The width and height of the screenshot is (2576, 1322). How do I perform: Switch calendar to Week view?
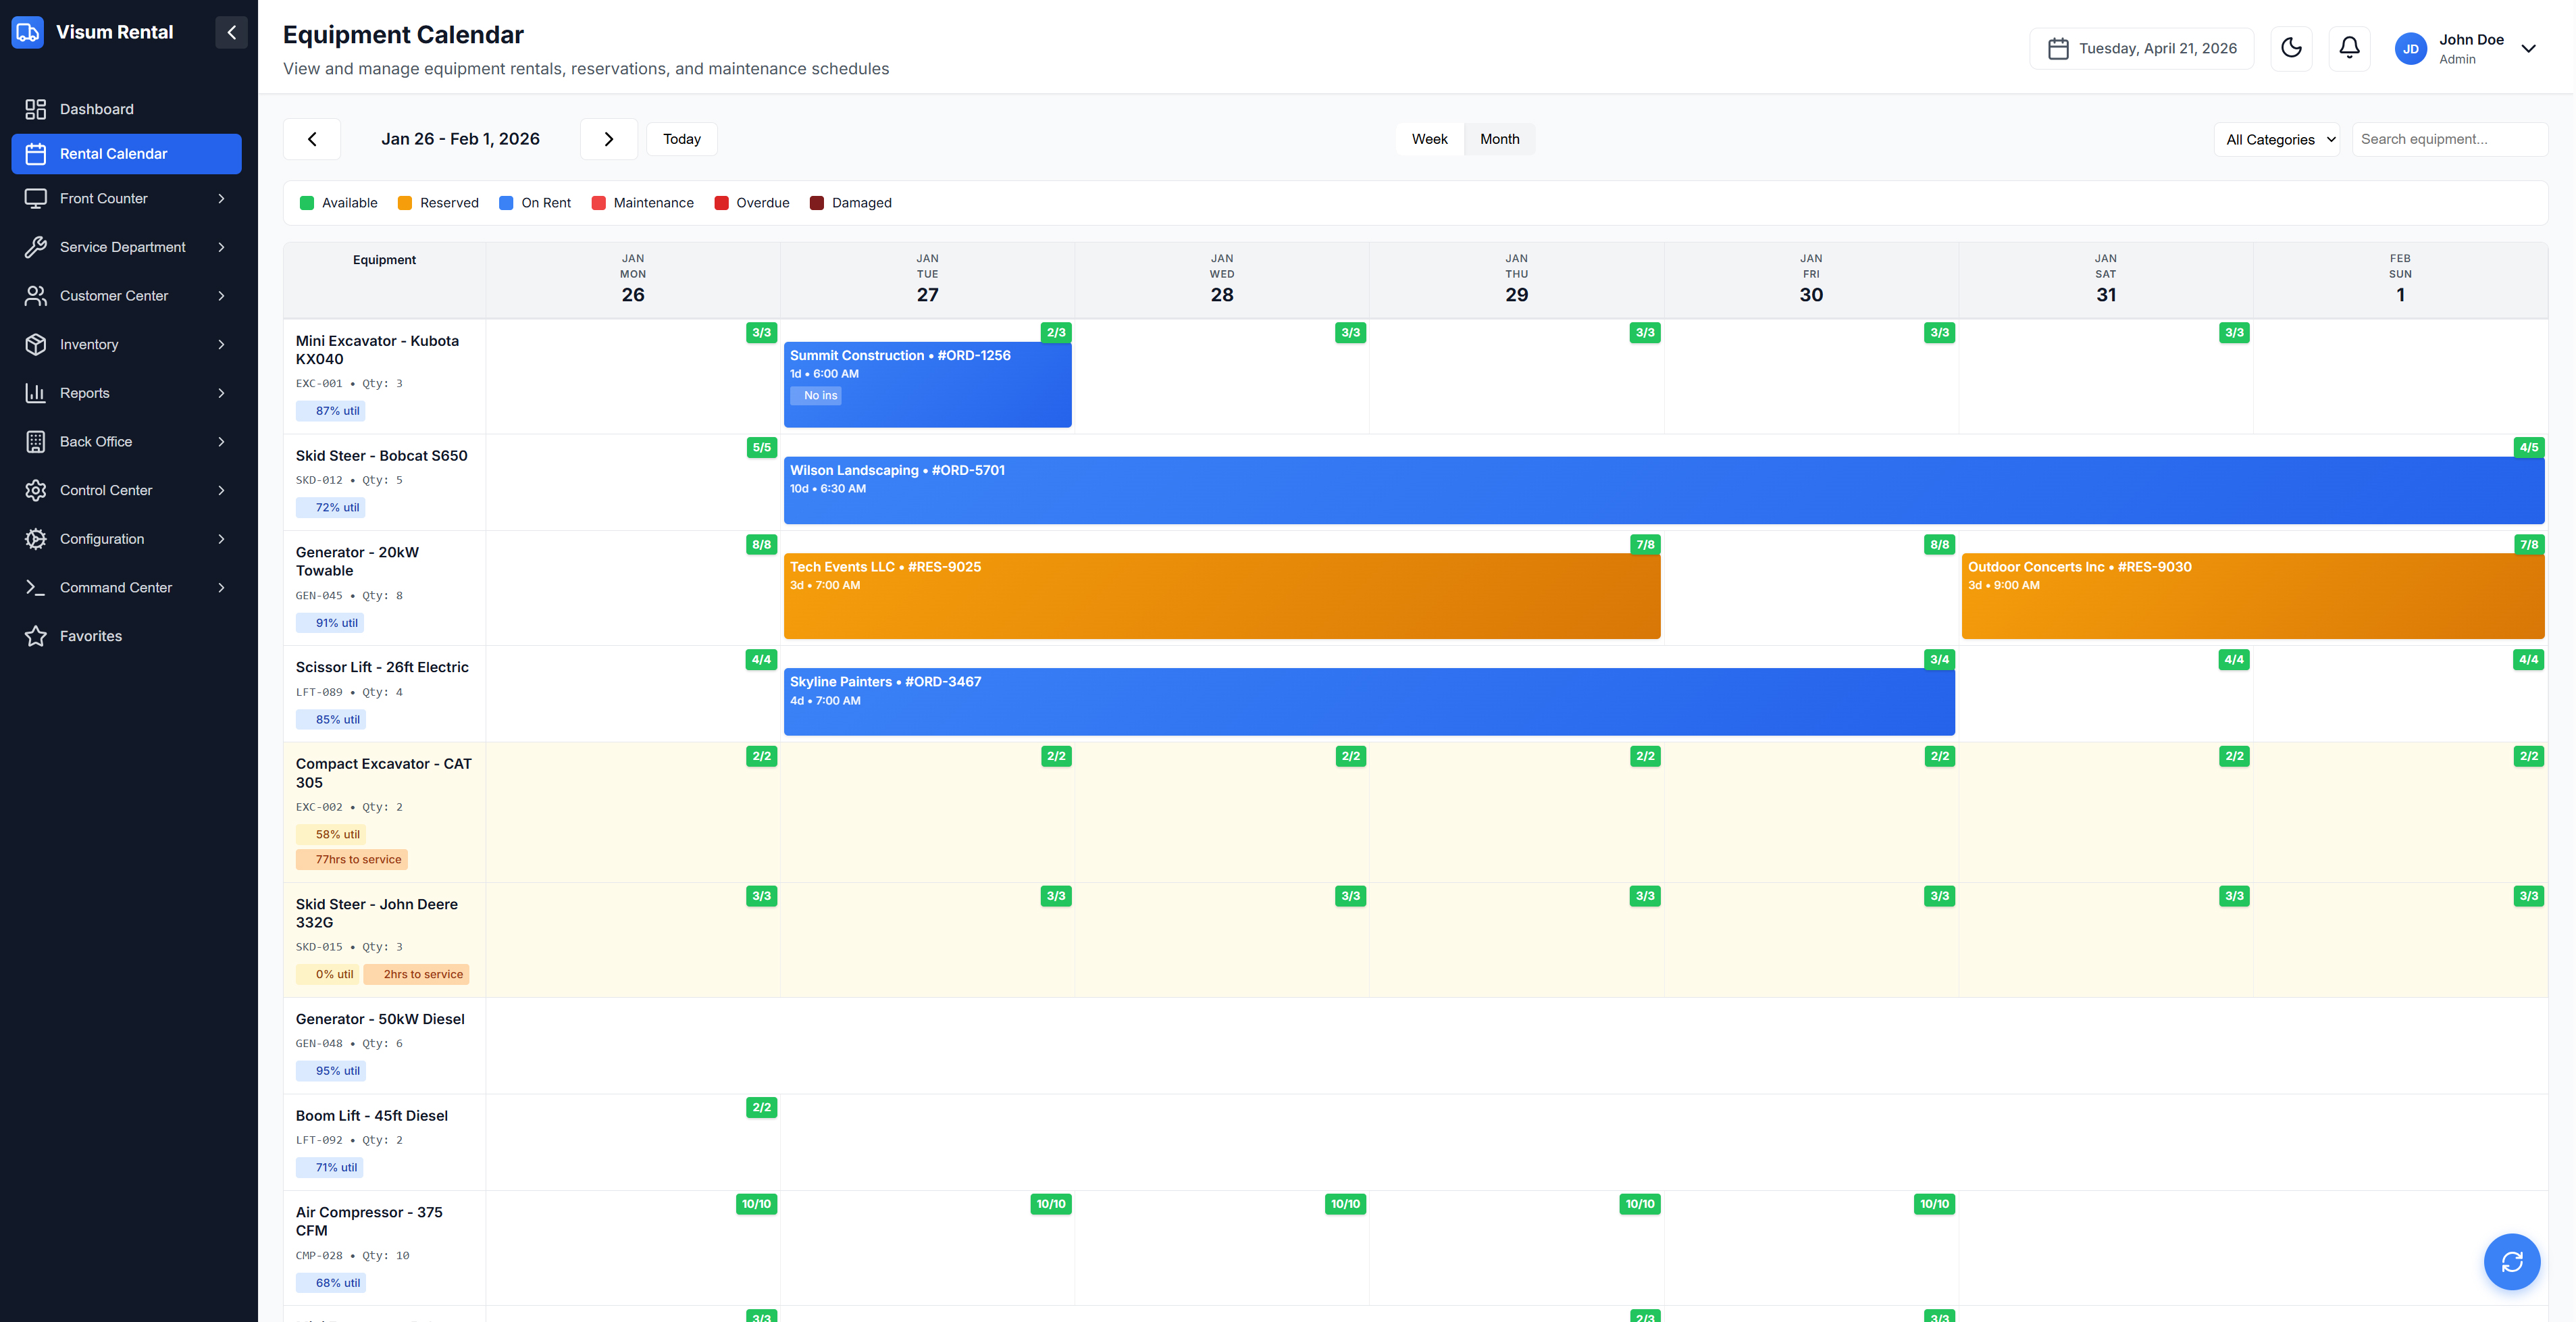click(x=1429, y=139)
